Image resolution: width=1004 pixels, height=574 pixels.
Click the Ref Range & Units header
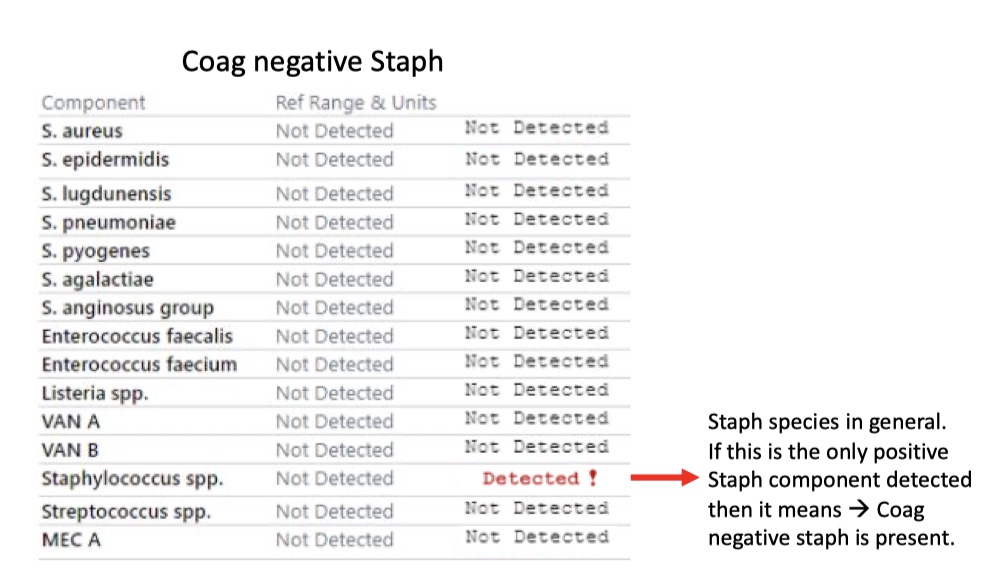click(x=356, y=102)
